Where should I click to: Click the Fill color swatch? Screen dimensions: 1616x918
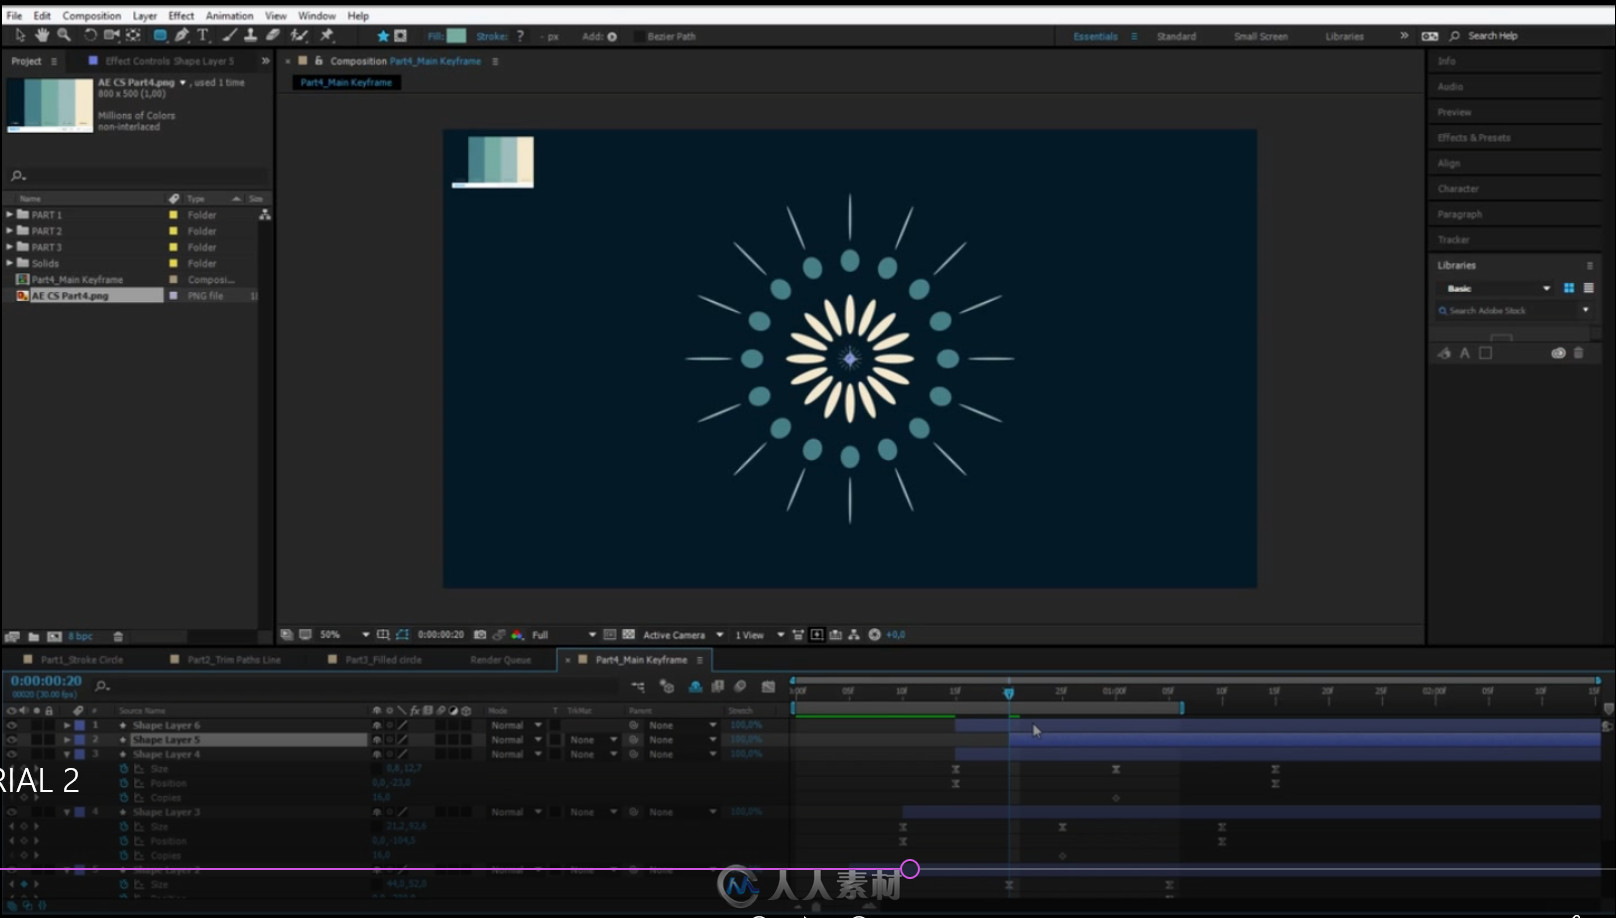(x=456, y=36)
